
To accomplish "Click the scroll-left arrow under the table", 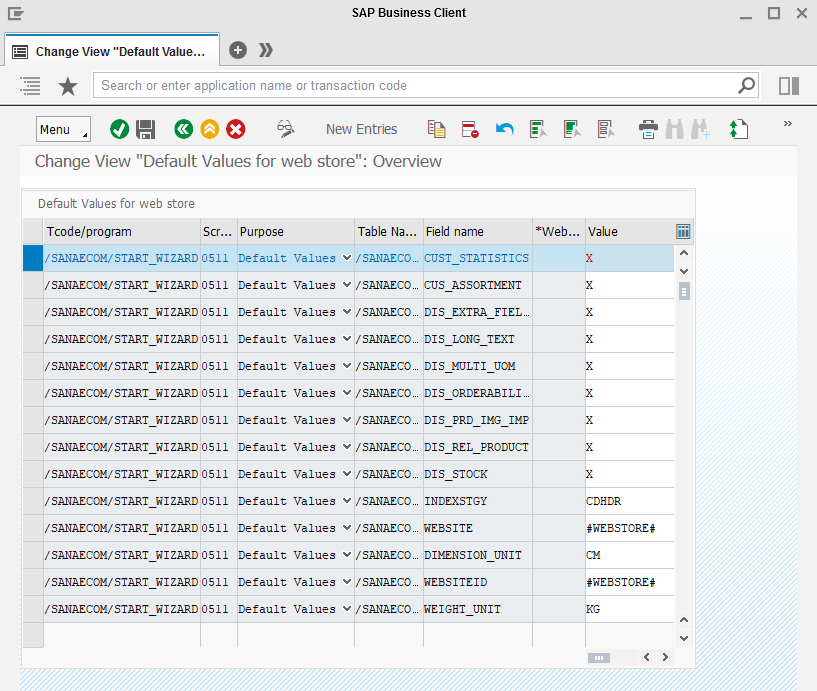I will 647,657.
